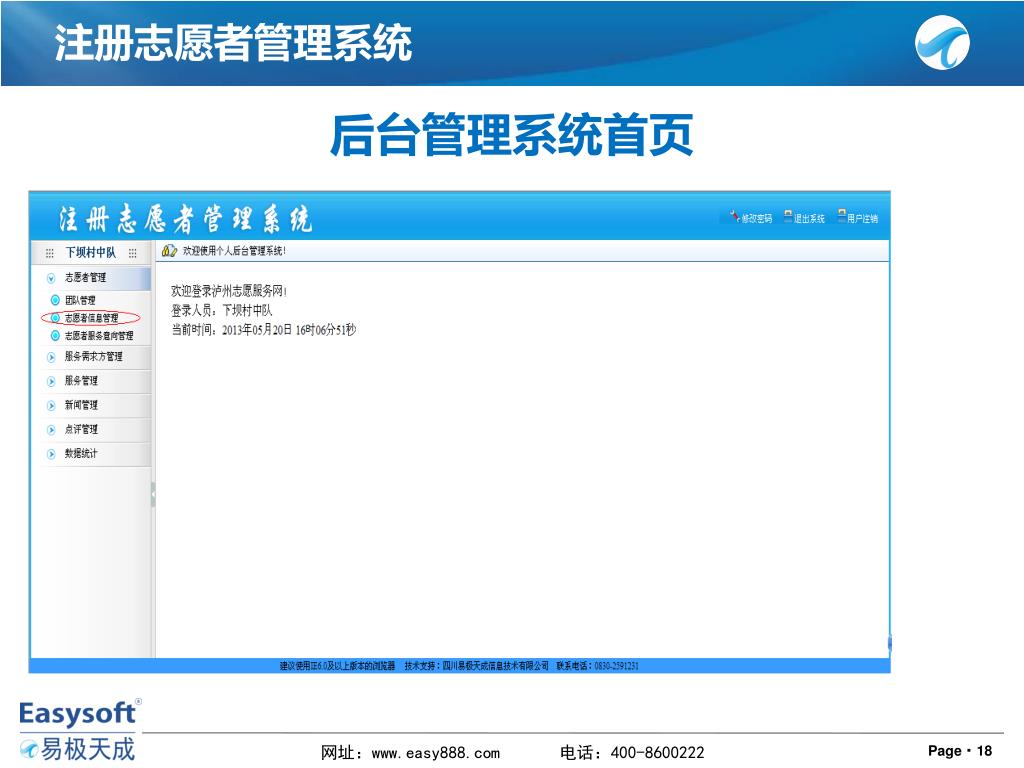
Task: Click the welcome icon before 欢迎使用个人后台管理系统
Action: (x=169, y=251)
